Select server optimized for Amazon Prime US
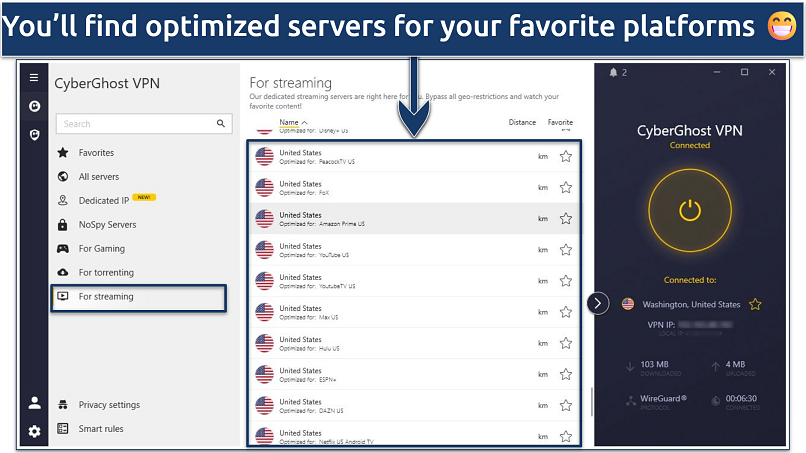This screenshot has height=453, width=806. (414, 219)
